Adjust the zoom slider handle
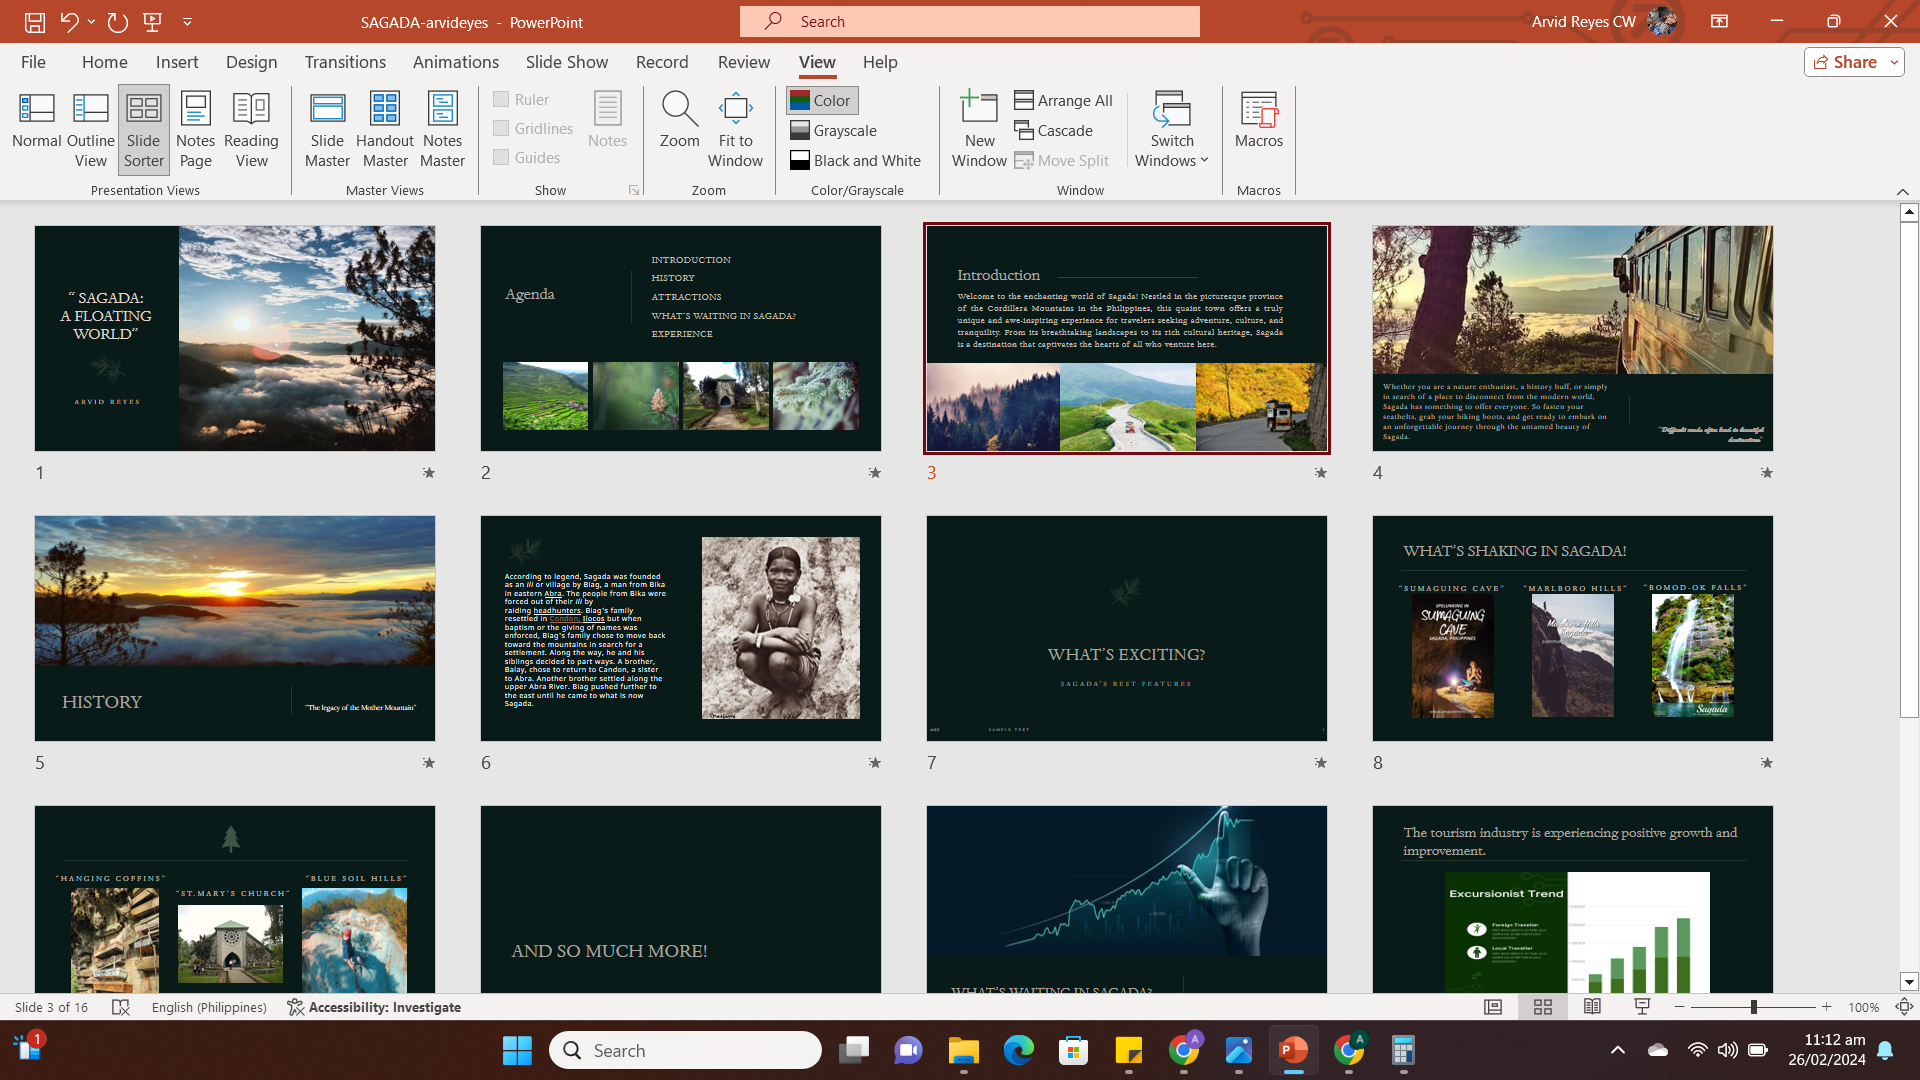The height and width of the screenshot is (1080, 1920). pyautogui.click(x=1753, y=1007)
